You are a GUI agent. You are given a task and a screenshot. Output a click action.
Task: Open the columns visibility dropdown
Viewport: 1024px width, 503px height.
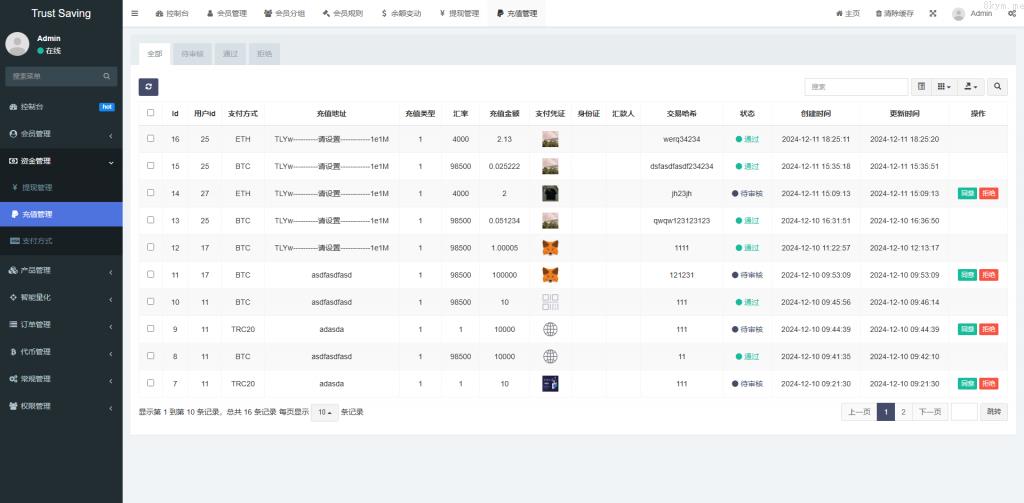click(x=945, y=87)
